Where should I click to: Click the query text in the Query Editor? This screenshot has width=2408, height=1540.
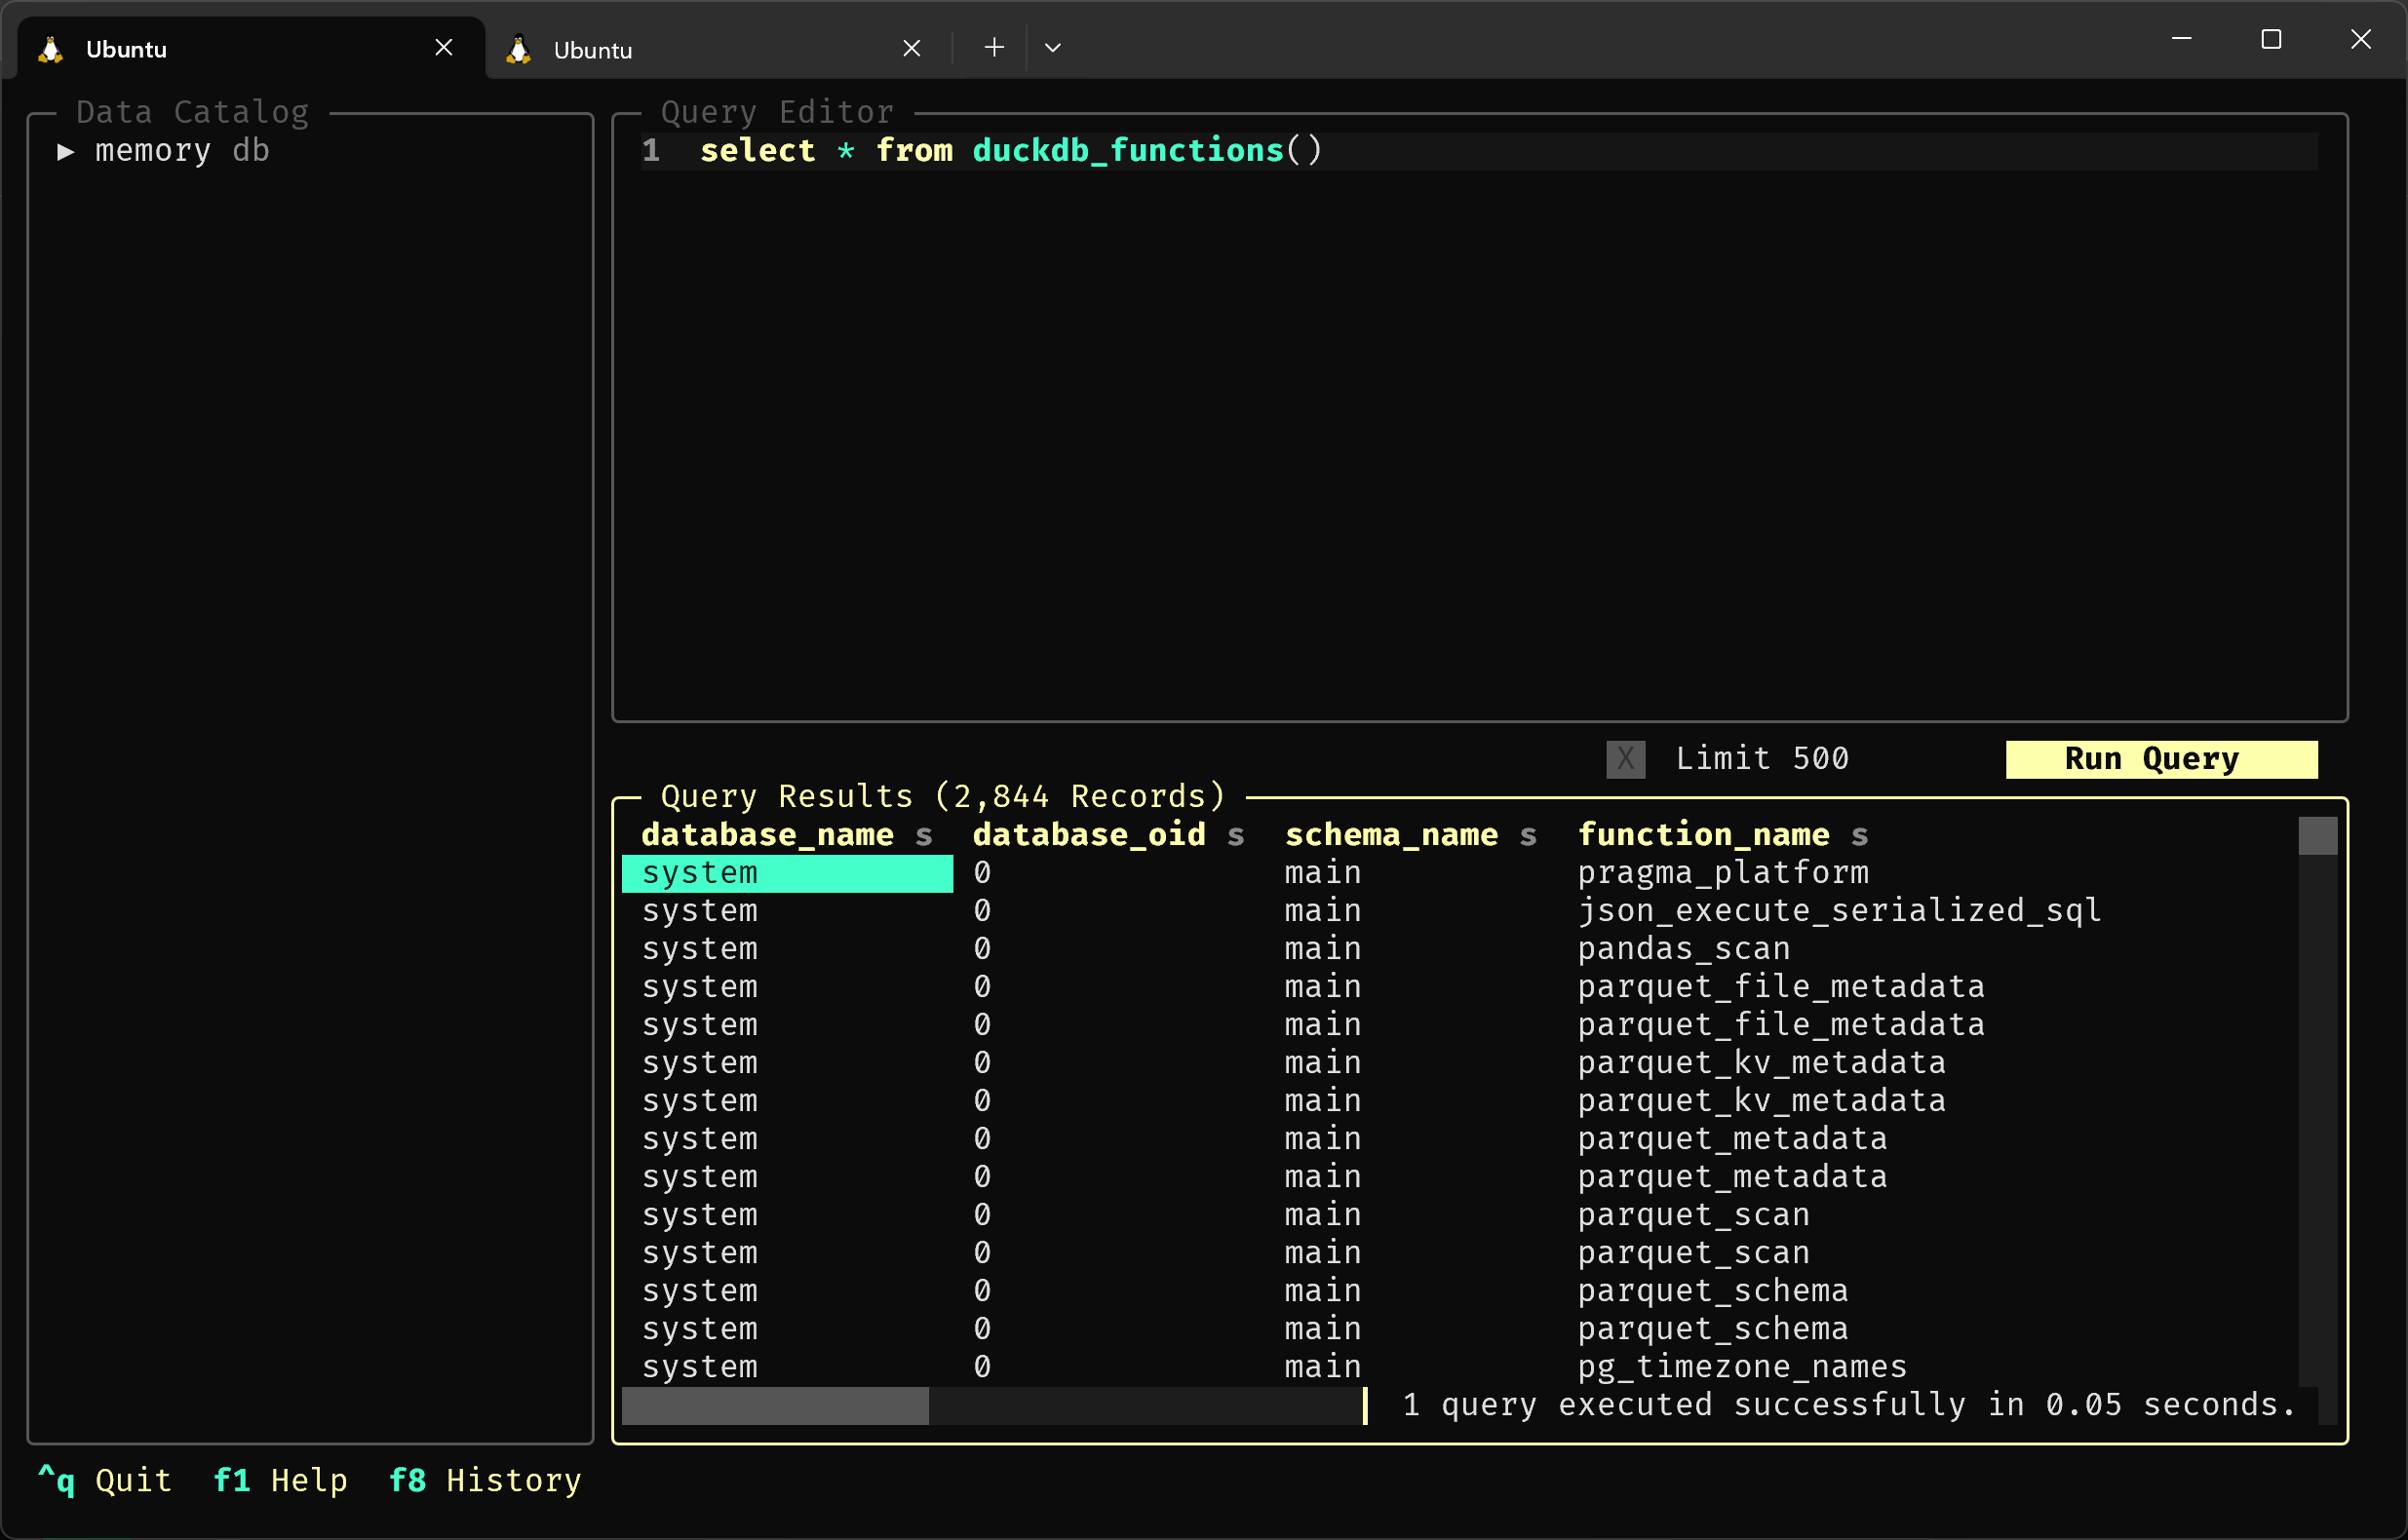[1010, 150]
